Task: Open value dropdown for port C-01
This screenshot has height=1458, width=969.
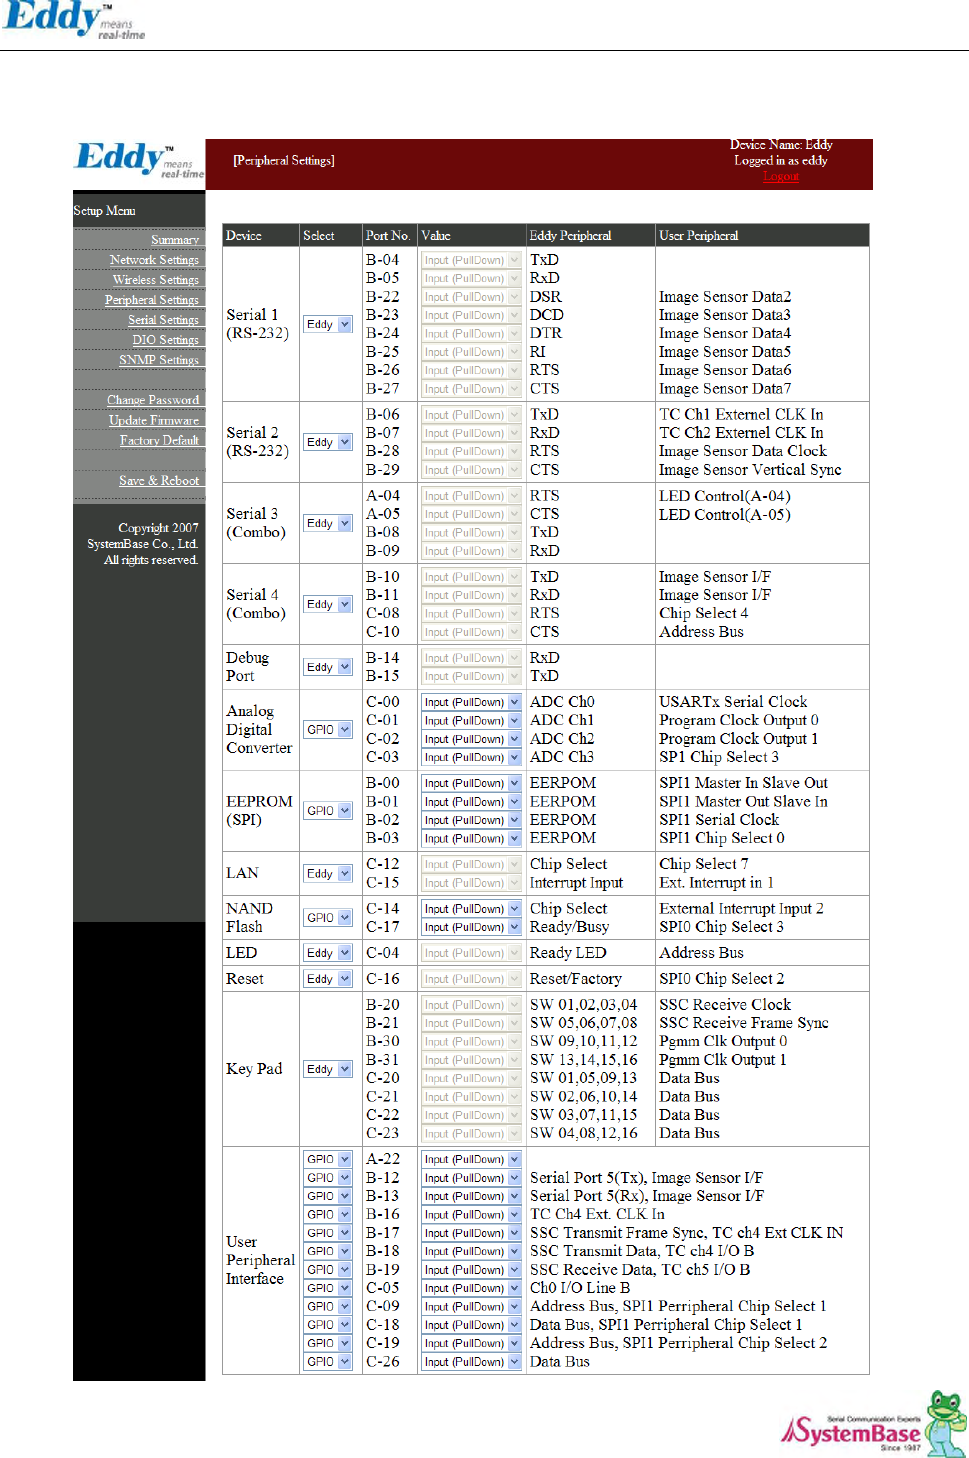Action: pyautogui.click(x=471, y=721)
